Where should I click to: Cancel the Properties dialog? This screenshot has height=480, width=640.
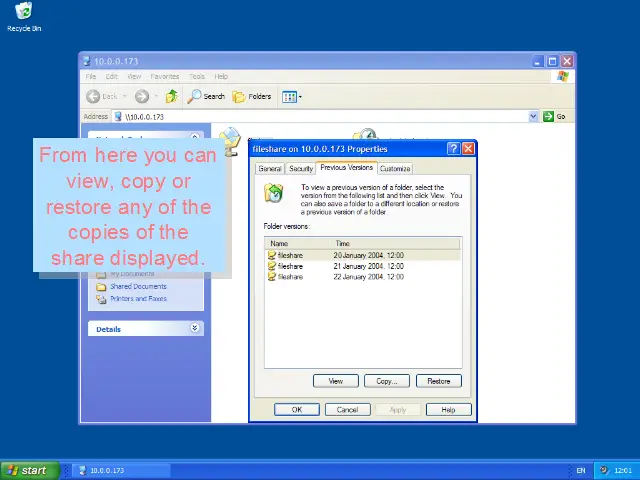(347, 409)
